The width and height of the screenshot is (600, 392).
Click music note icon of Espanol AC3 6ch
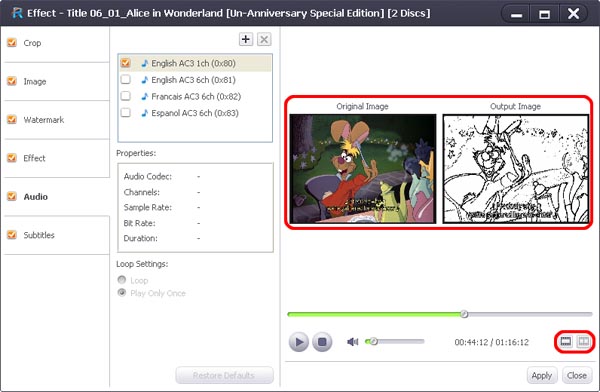(144, 113)
